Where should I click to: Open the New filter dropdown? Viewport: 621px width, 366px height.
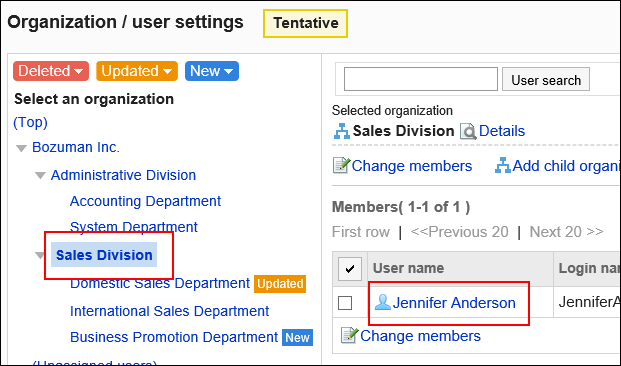pyautogui.click(x=212, y=71)
